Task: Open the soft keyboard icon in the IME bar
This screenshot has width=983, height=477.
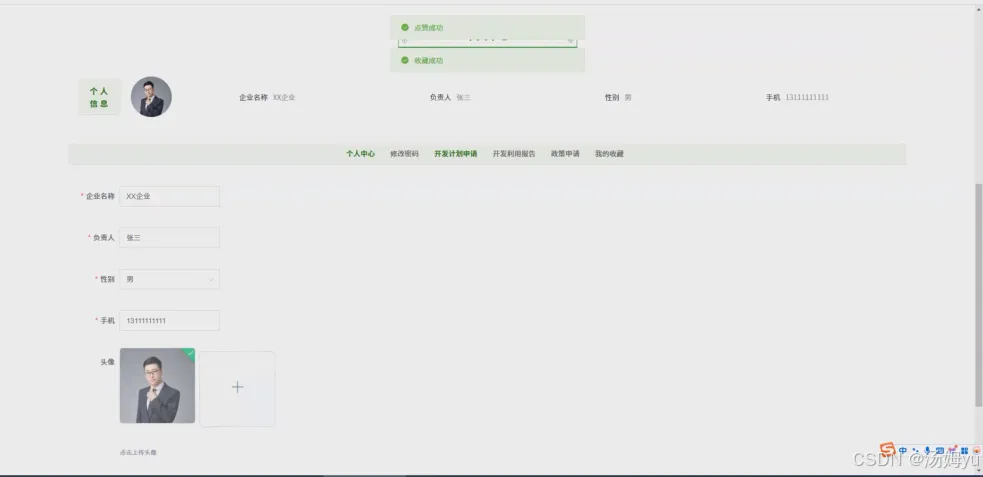Action: 940,451
